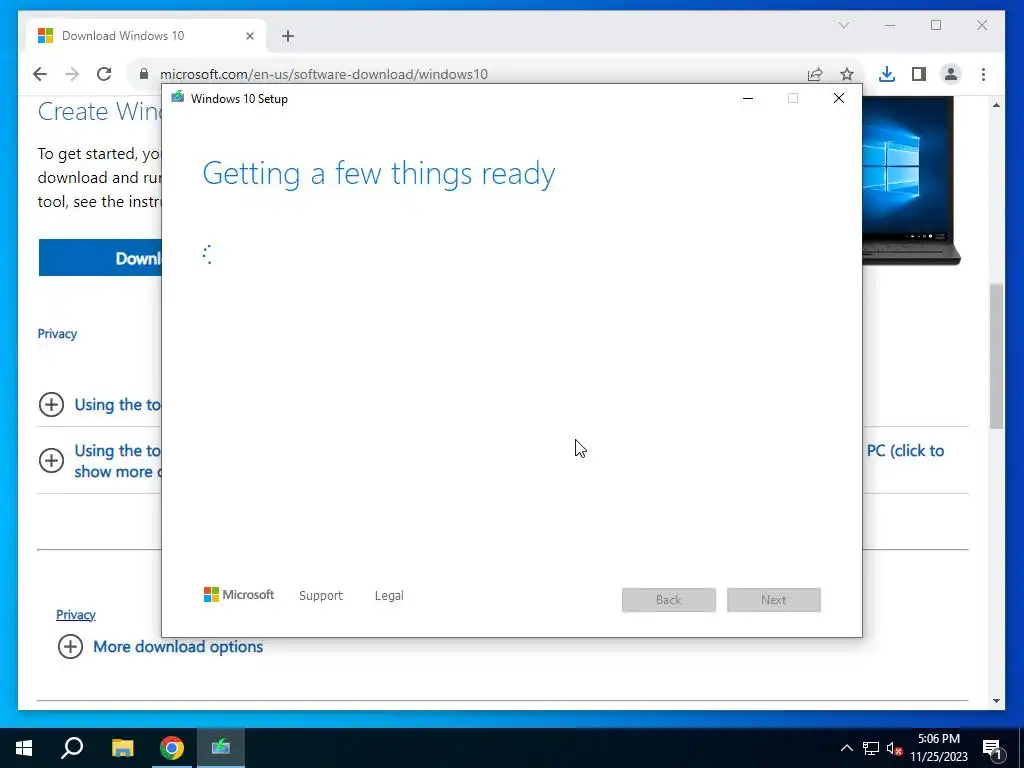Screen dimensions: 1024x768
Task: Close the Chrome window
Action: click(x=982, y=25)
